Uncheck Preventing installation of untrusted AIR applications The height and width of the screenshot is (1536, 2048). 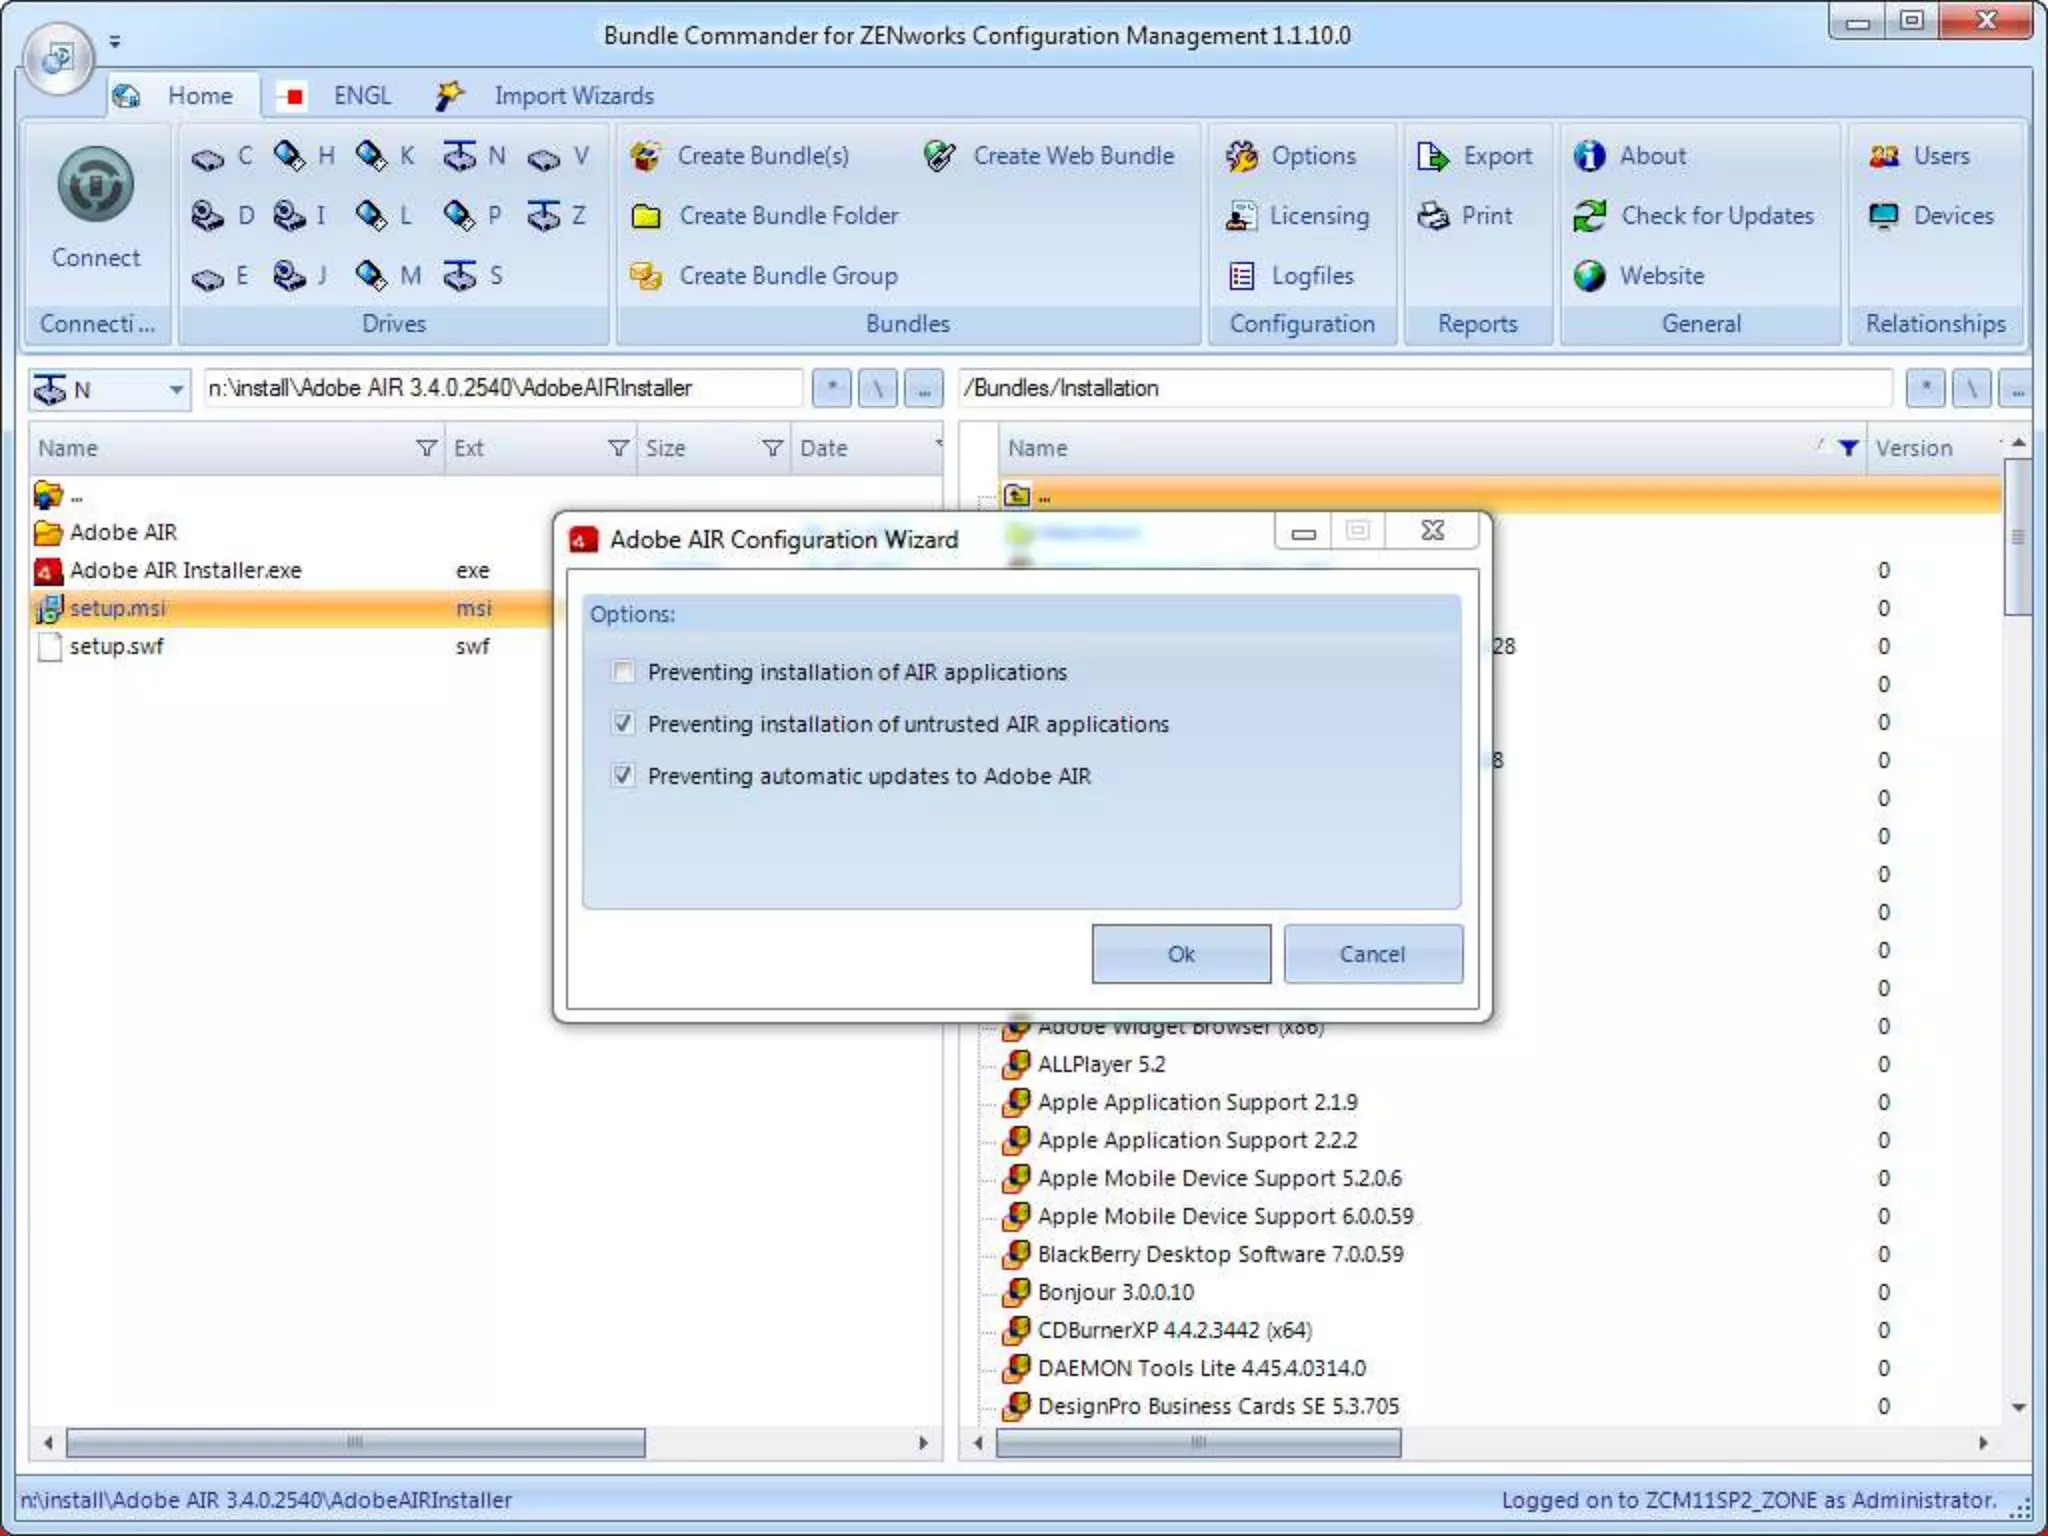(623, 723)
